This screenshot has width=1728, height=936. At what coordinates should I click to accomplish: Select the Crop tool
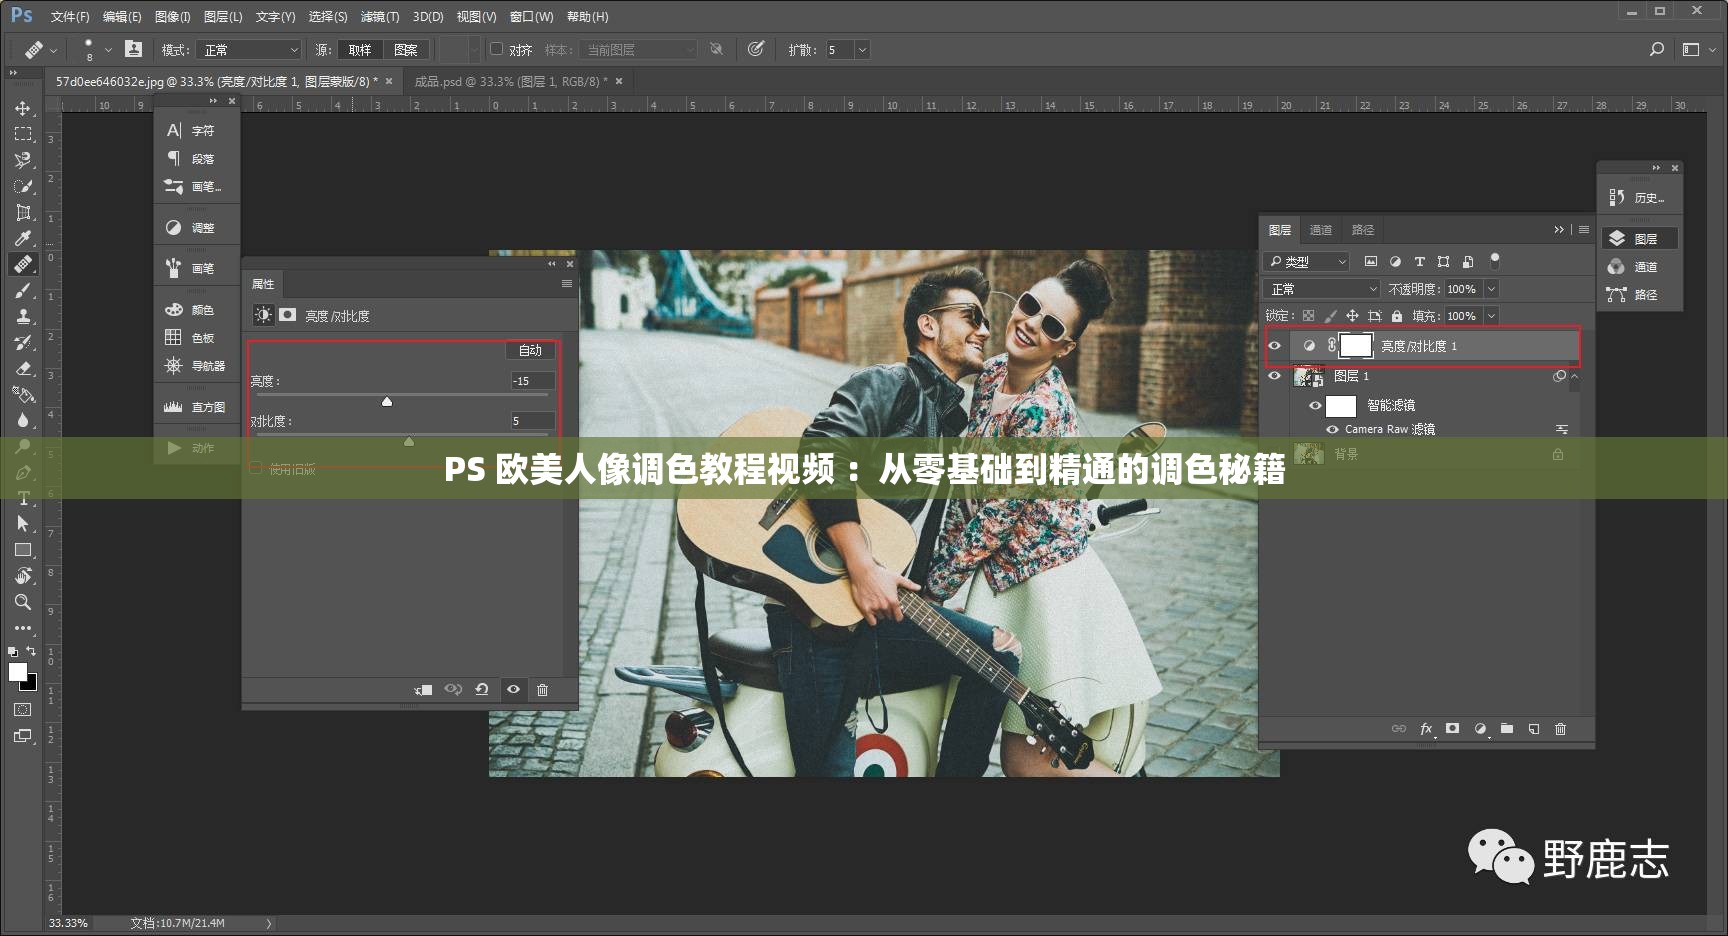click(23, 212)
